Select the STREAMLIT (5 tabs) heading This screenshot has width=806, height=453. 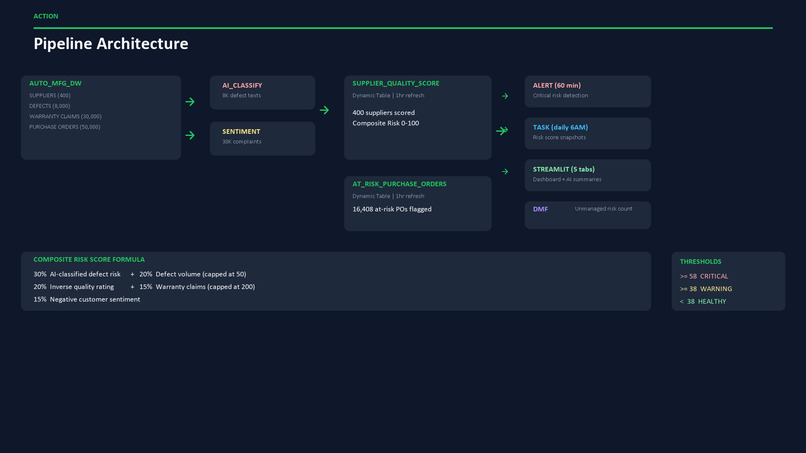click(x=563, y=169)
